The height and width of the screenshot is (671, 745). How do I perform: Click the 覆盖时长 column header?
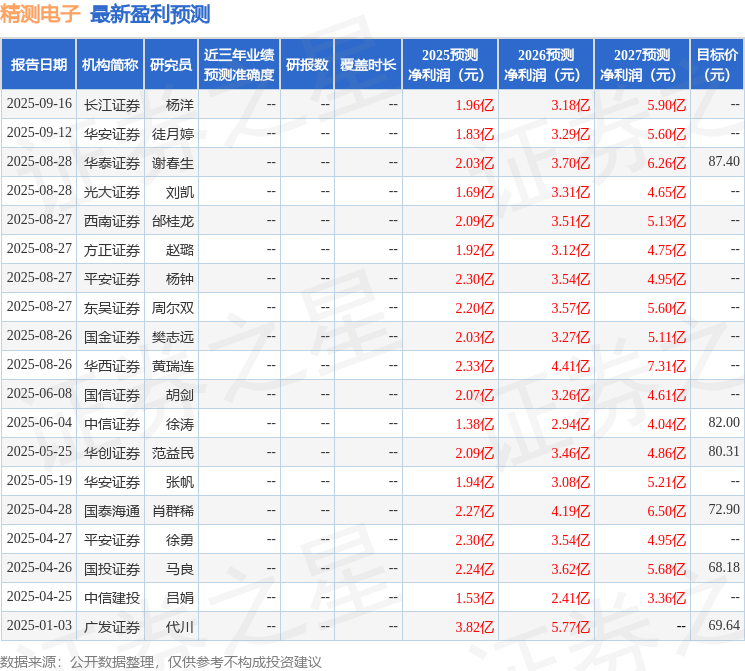tap(368, 65)
